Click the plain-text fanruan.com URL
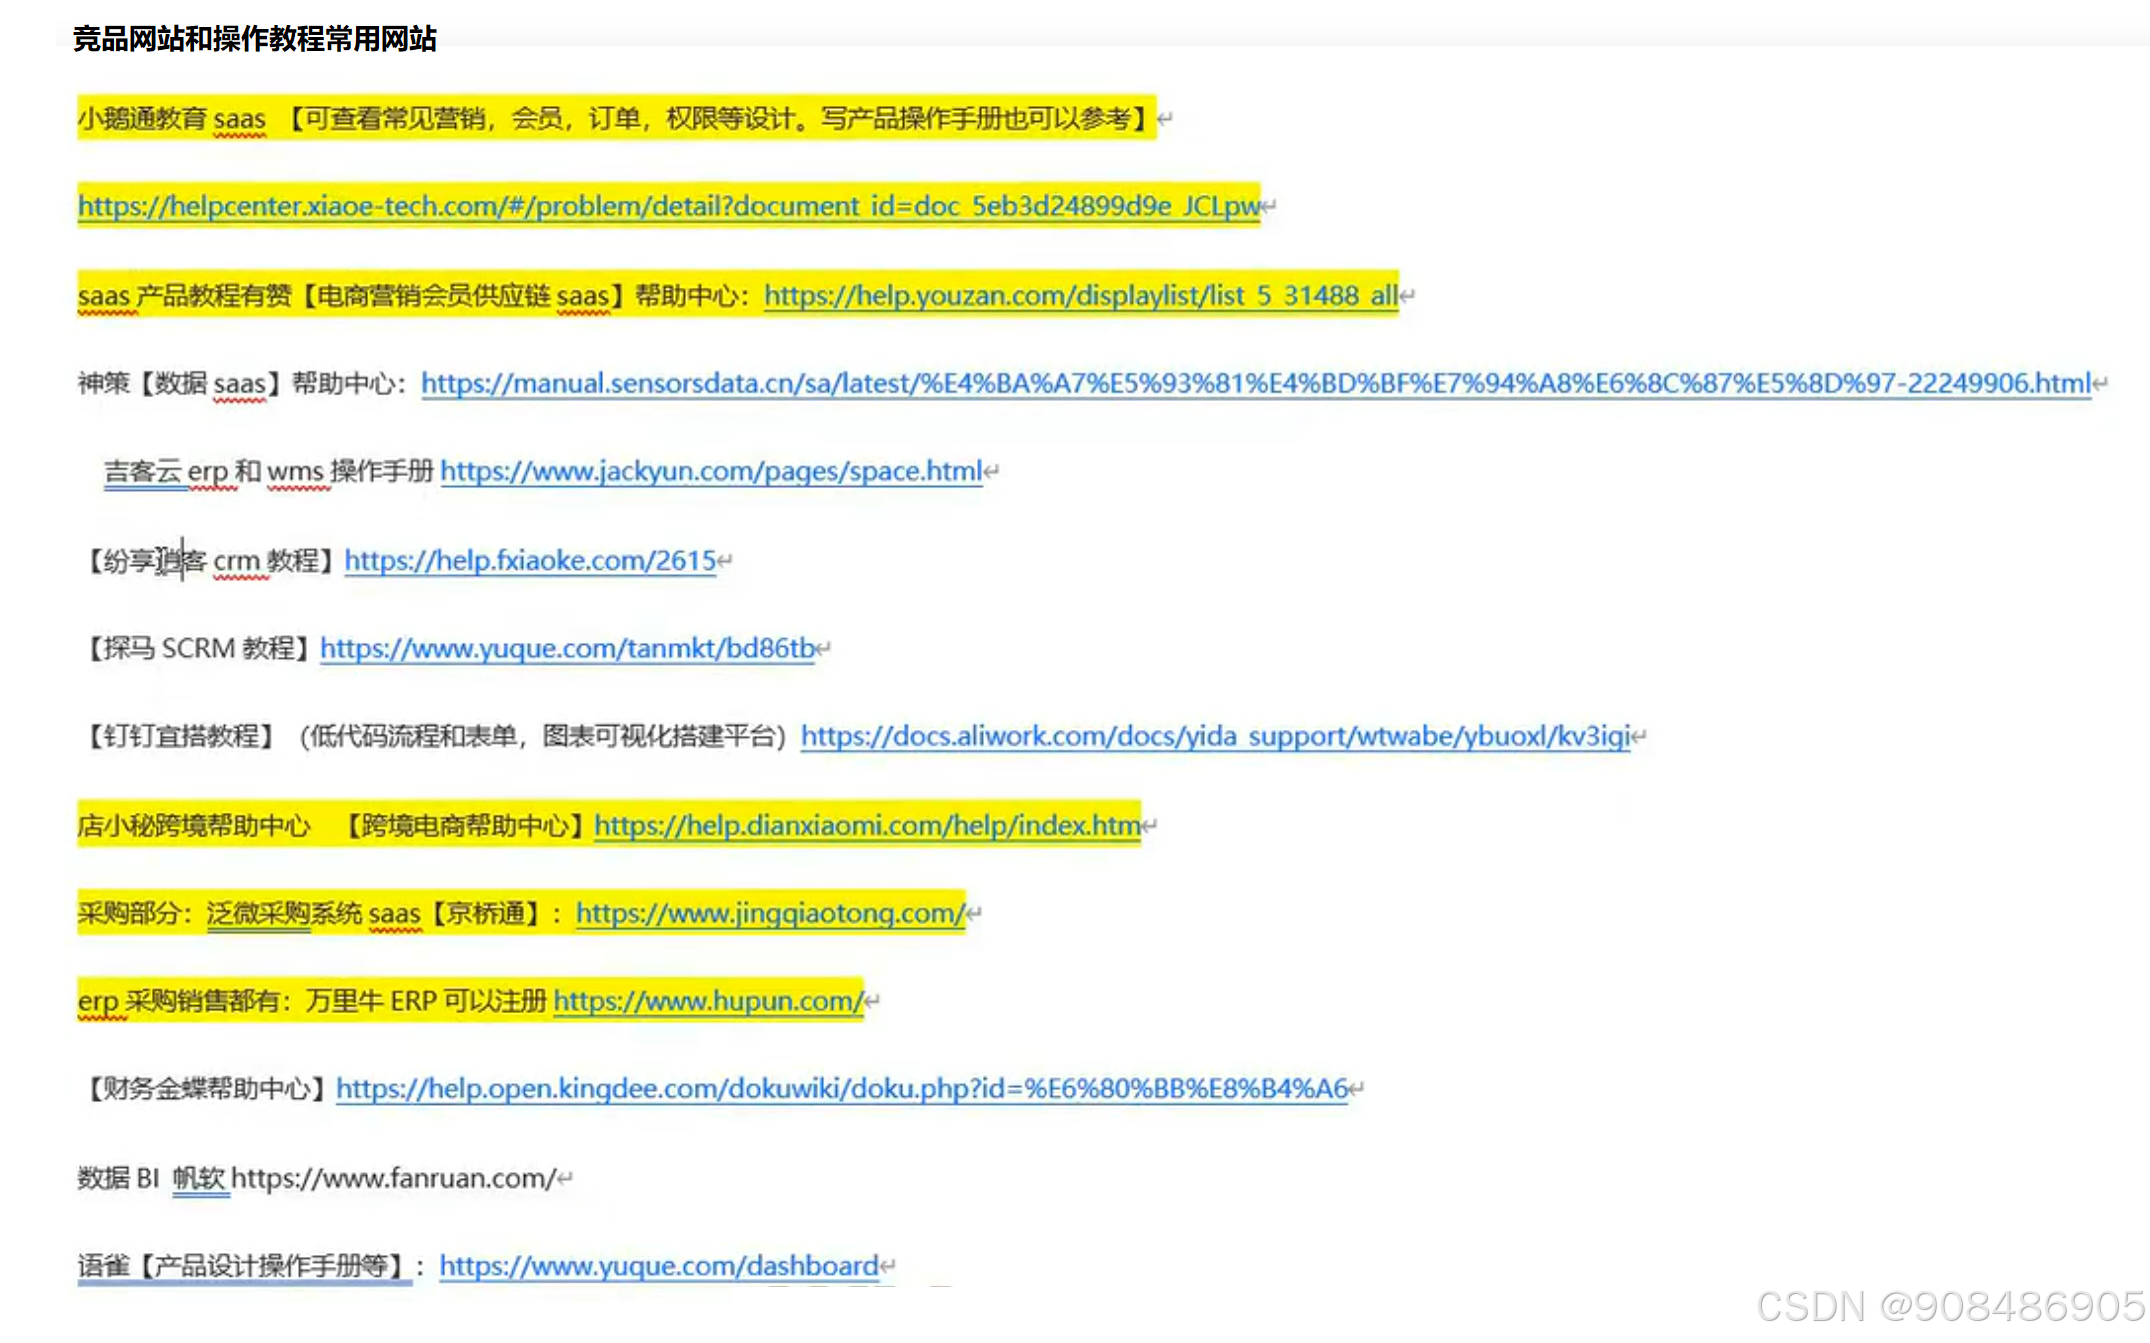This screenshot has width=2150, height=1343. [x=393, y=1178]
